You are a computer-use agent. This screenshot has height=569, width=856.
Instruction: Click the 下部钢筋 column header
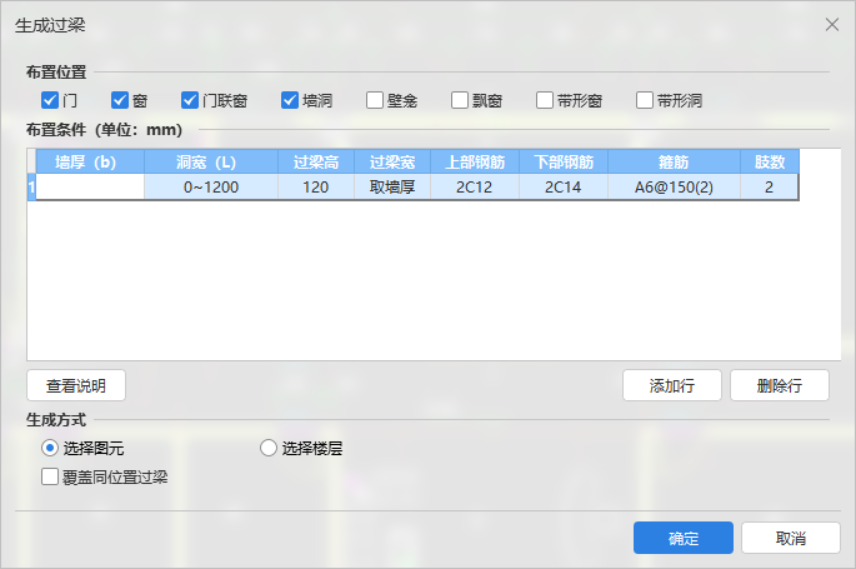pyautogui.click(x=563, y=162)
